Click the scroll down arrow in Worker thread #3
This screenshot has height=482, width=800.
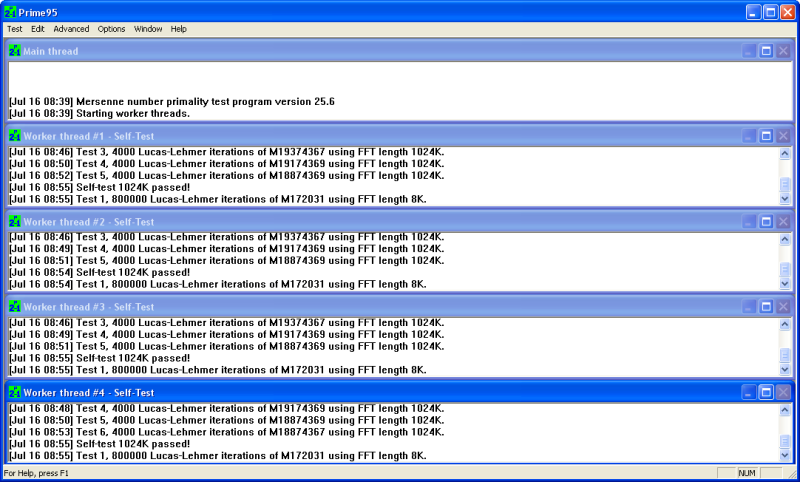click(785, 370)
